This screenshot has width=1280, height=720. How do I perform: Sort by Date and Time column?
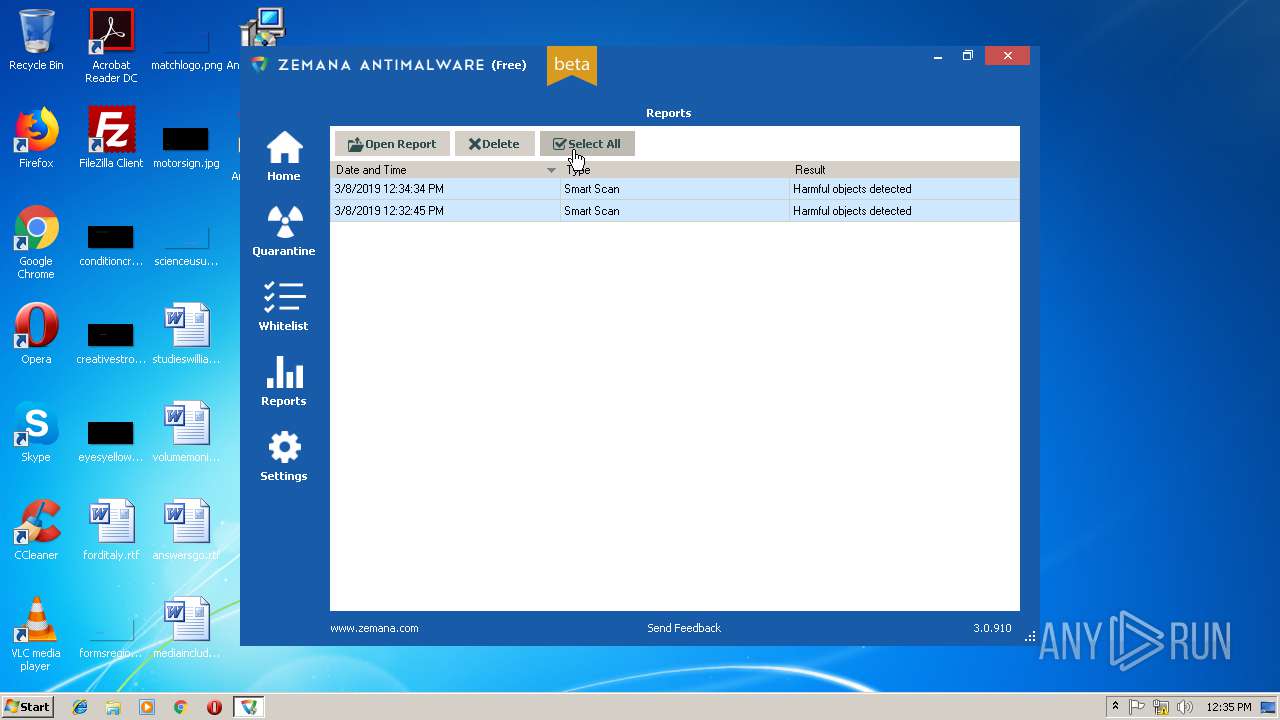(445, 170)
